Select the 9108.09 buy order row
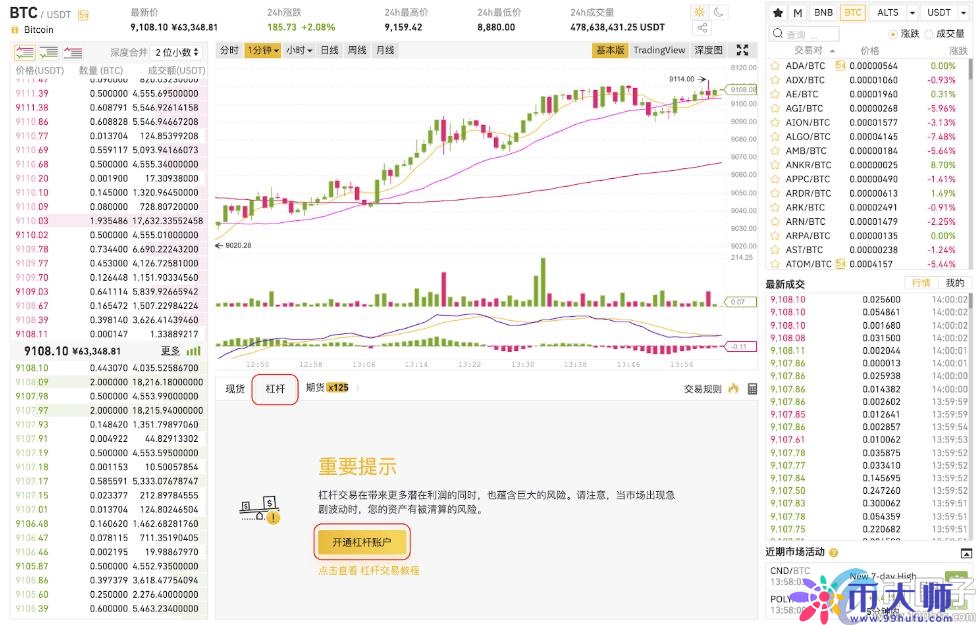The height and width of the screenshot is (625, 976). 110,382
